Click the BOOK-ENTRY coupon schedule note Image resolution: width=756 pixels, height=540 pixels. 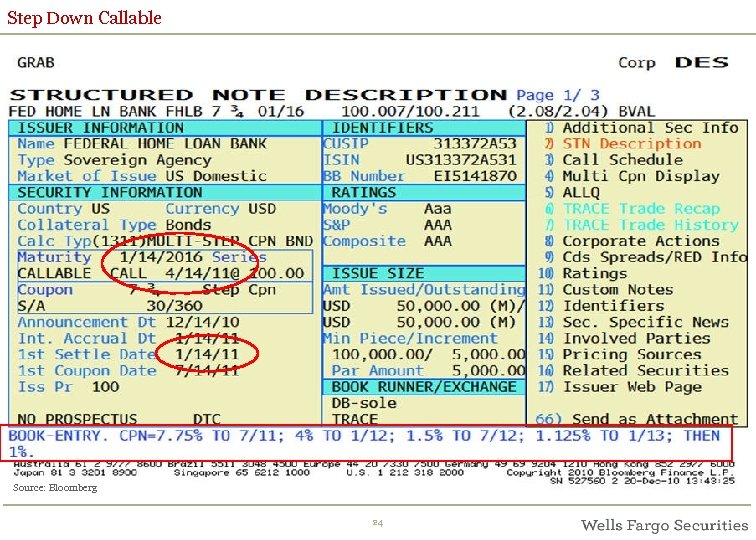point(364,443)
